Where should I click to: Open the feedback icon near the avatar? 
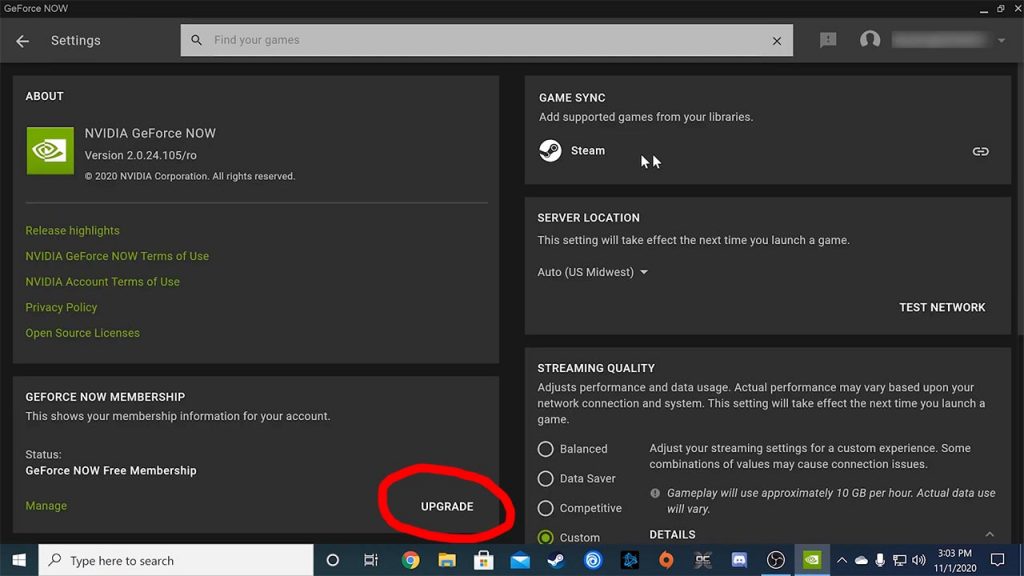click(x=828, y=40)
